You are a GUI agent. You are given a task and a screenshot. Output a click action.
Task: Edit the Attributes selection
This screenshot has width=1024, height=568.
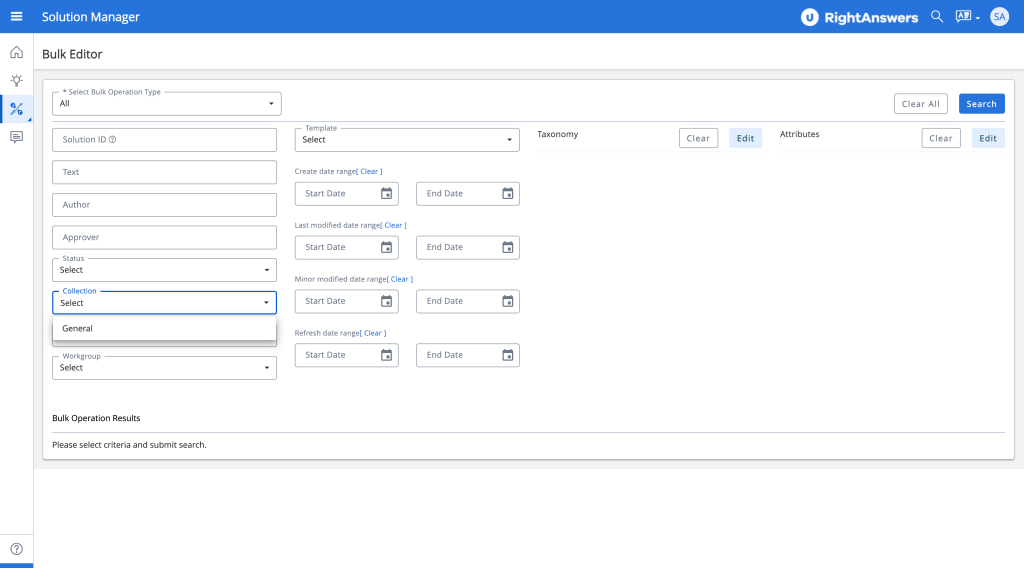tap(988, 138)
